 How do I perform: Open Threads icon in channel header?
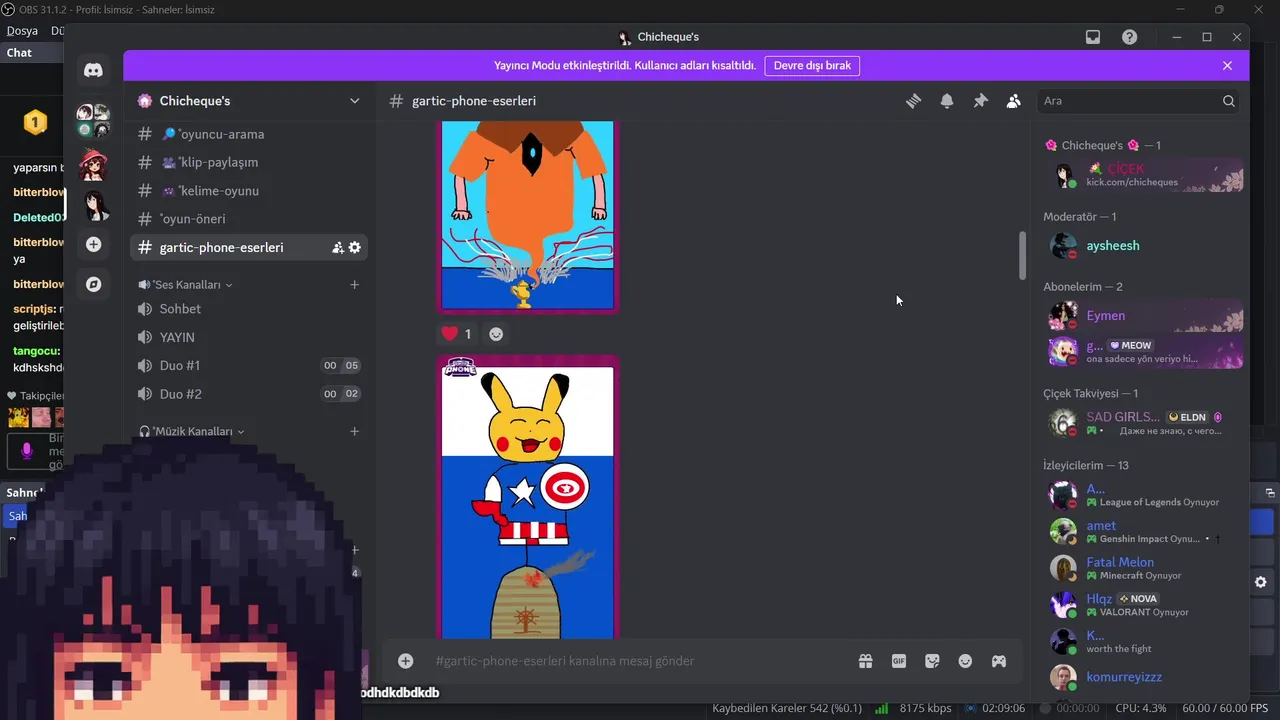913,101
